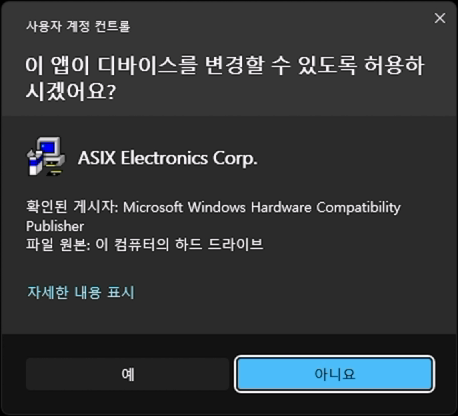Click the word Hardware in publisher line

click(281, 207)
